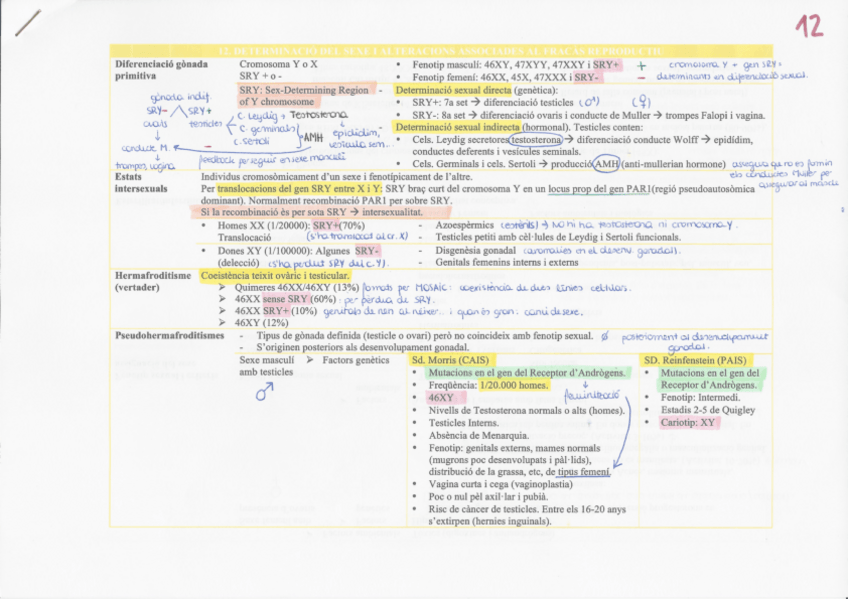The image size is (848, 599).
Task: Click highlighted "translocacions del gen SRY entre X i Y"
Action: [x=299, y=189]
